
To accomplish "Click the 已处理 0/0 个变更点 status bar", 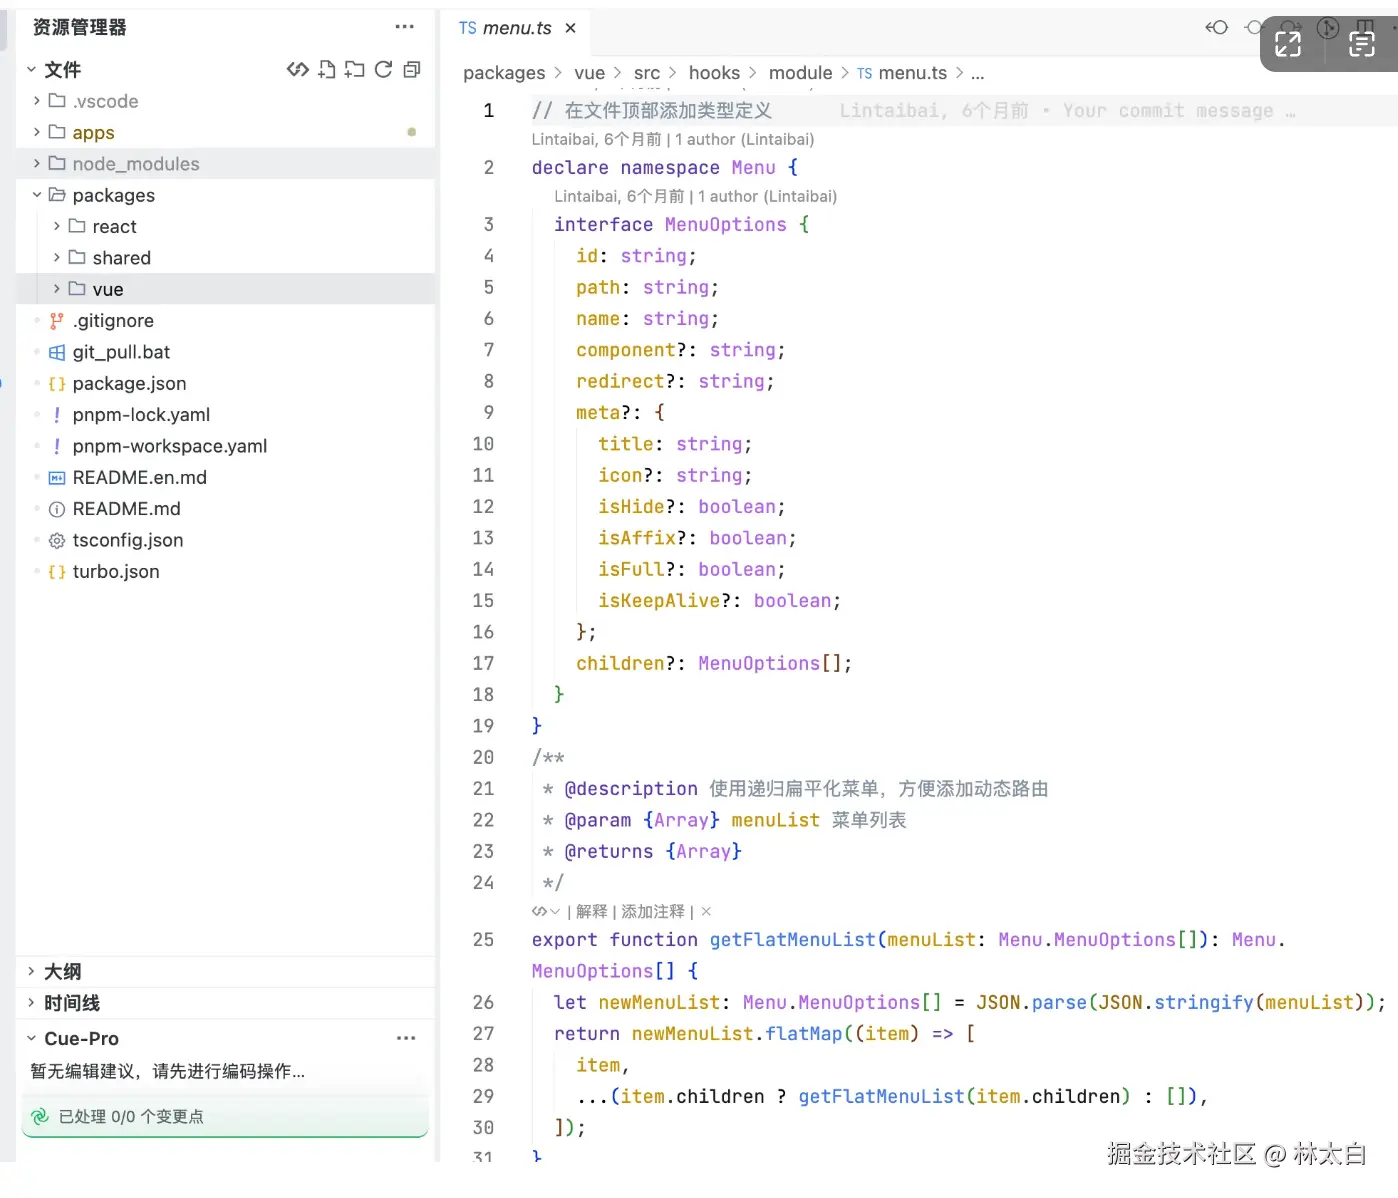I will pos(225,1116).
